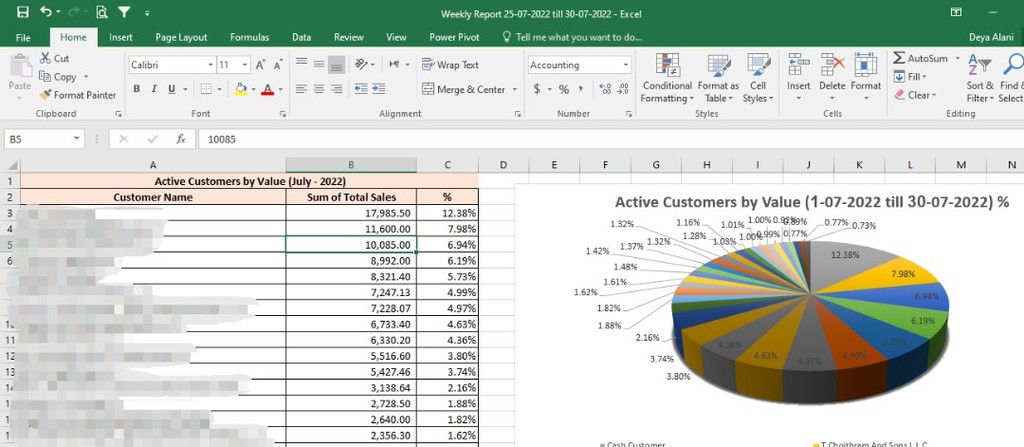Click the Insert cells button
The image size is (1024, 447).
tap(798, 78)
